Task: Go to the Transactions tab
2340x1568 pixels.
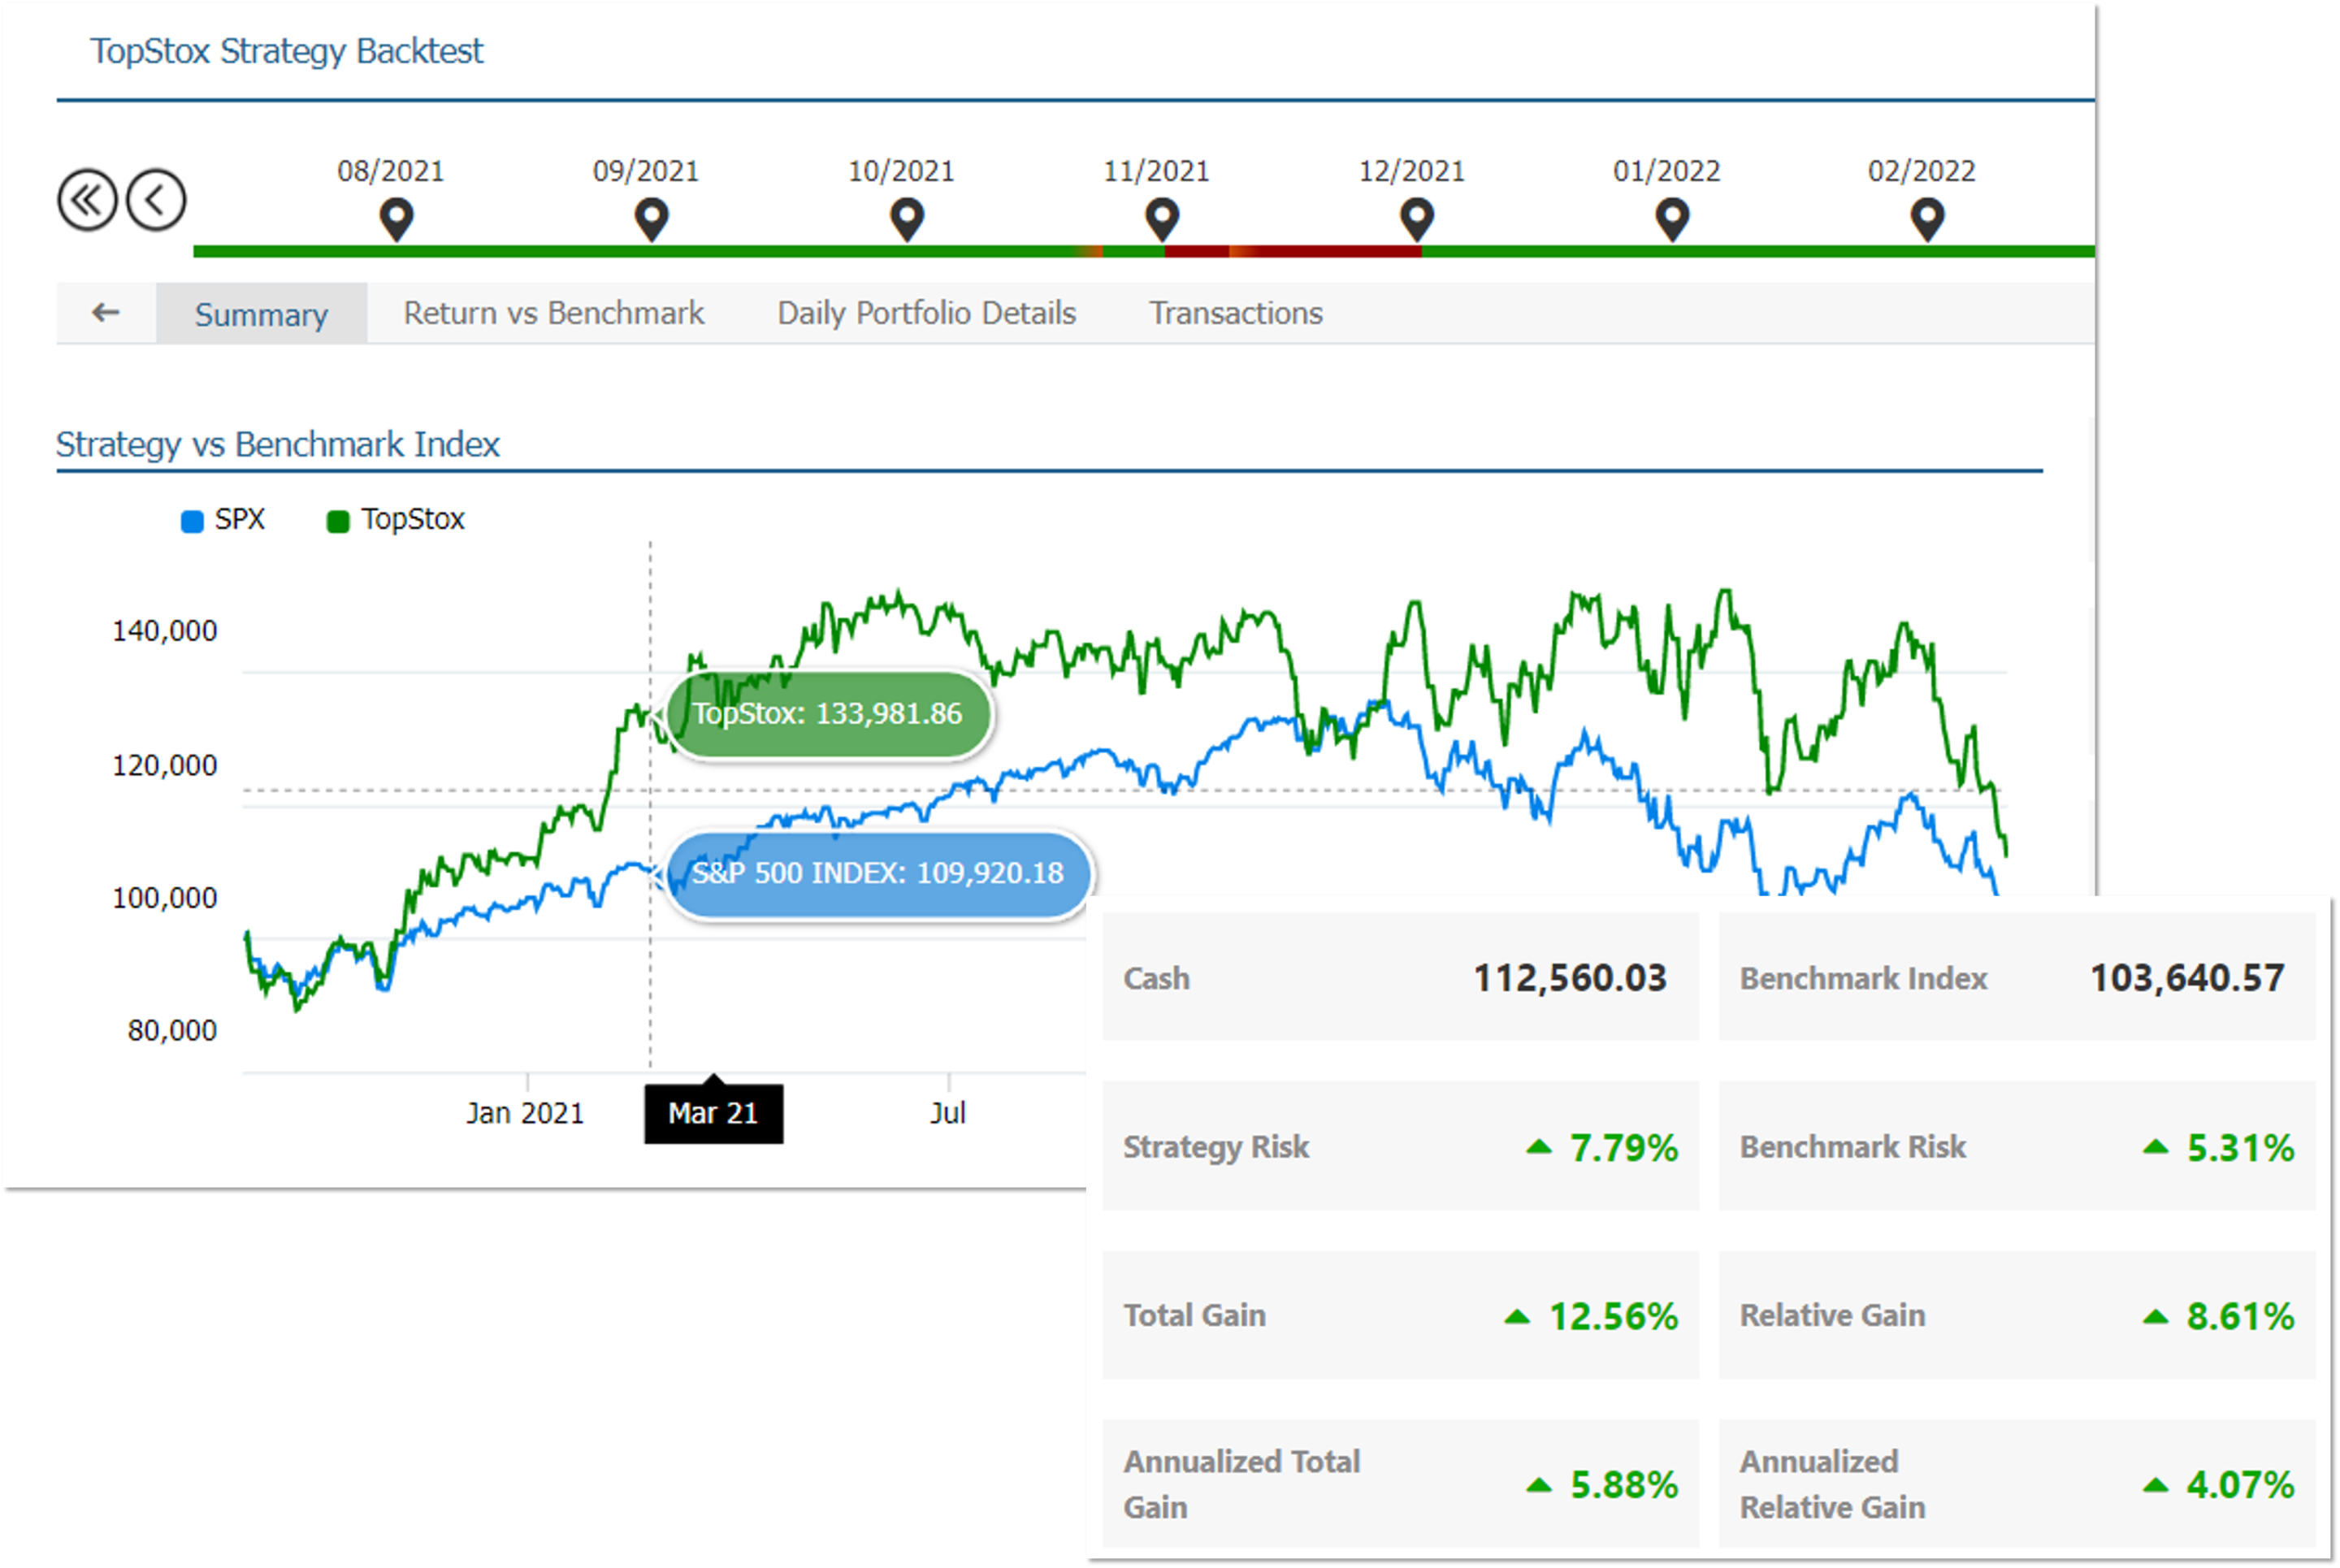Action: click(x=1235, y=313)
